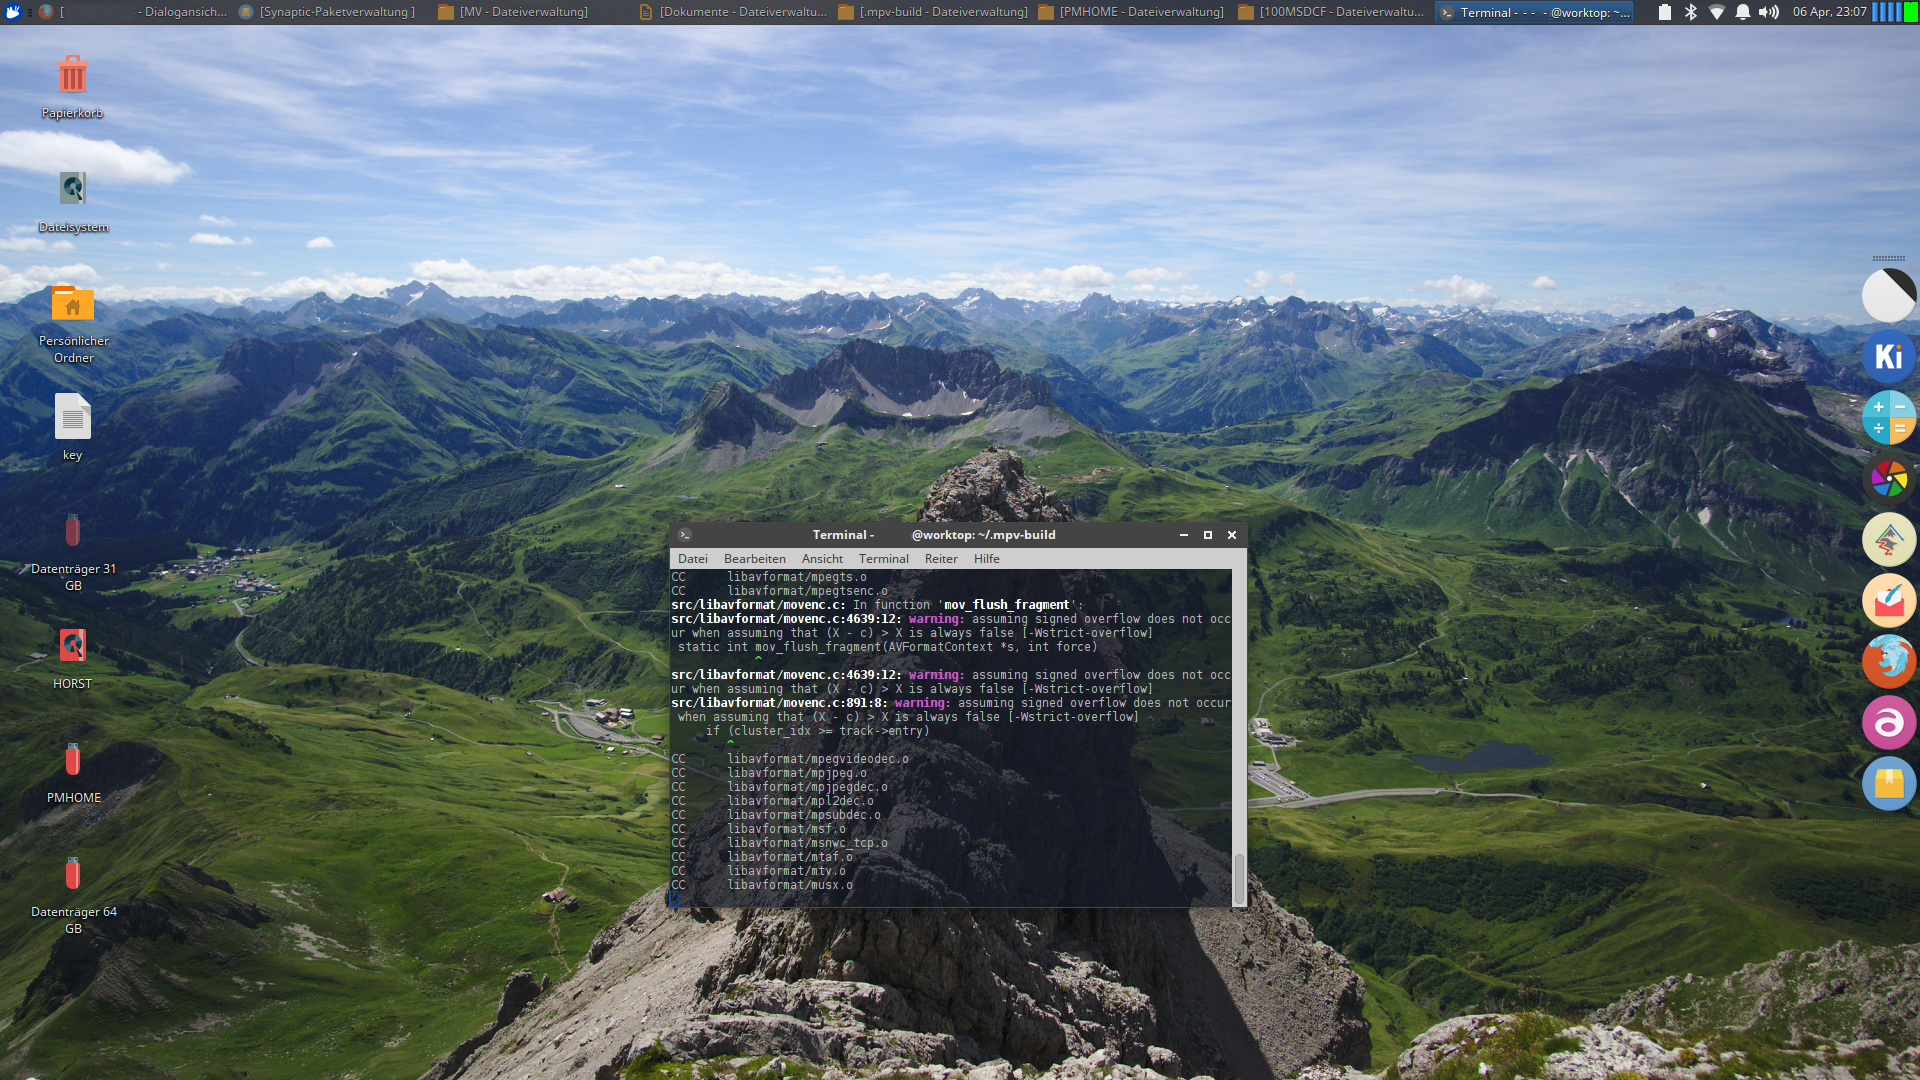Open the Ansicht menu in the terminal
1920x1080 pixels.
point(822,559)
